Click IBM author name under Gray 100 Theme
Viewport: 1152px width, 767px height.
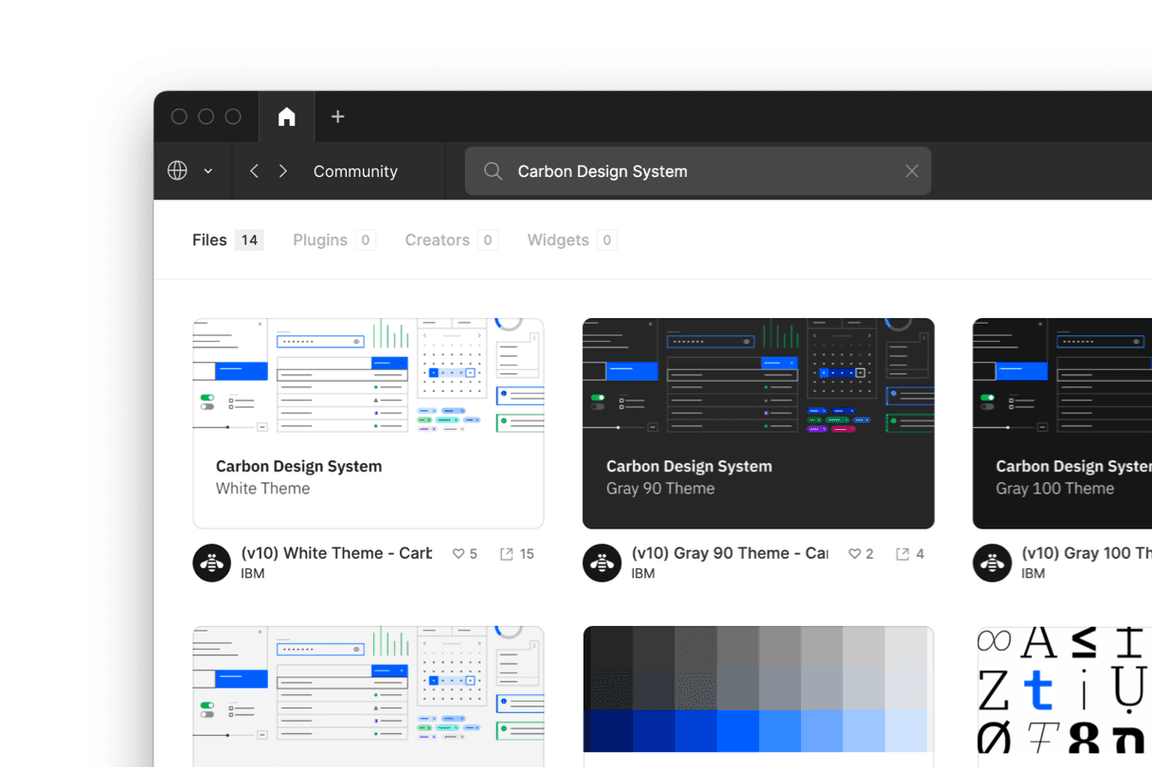coord(1033,574)
